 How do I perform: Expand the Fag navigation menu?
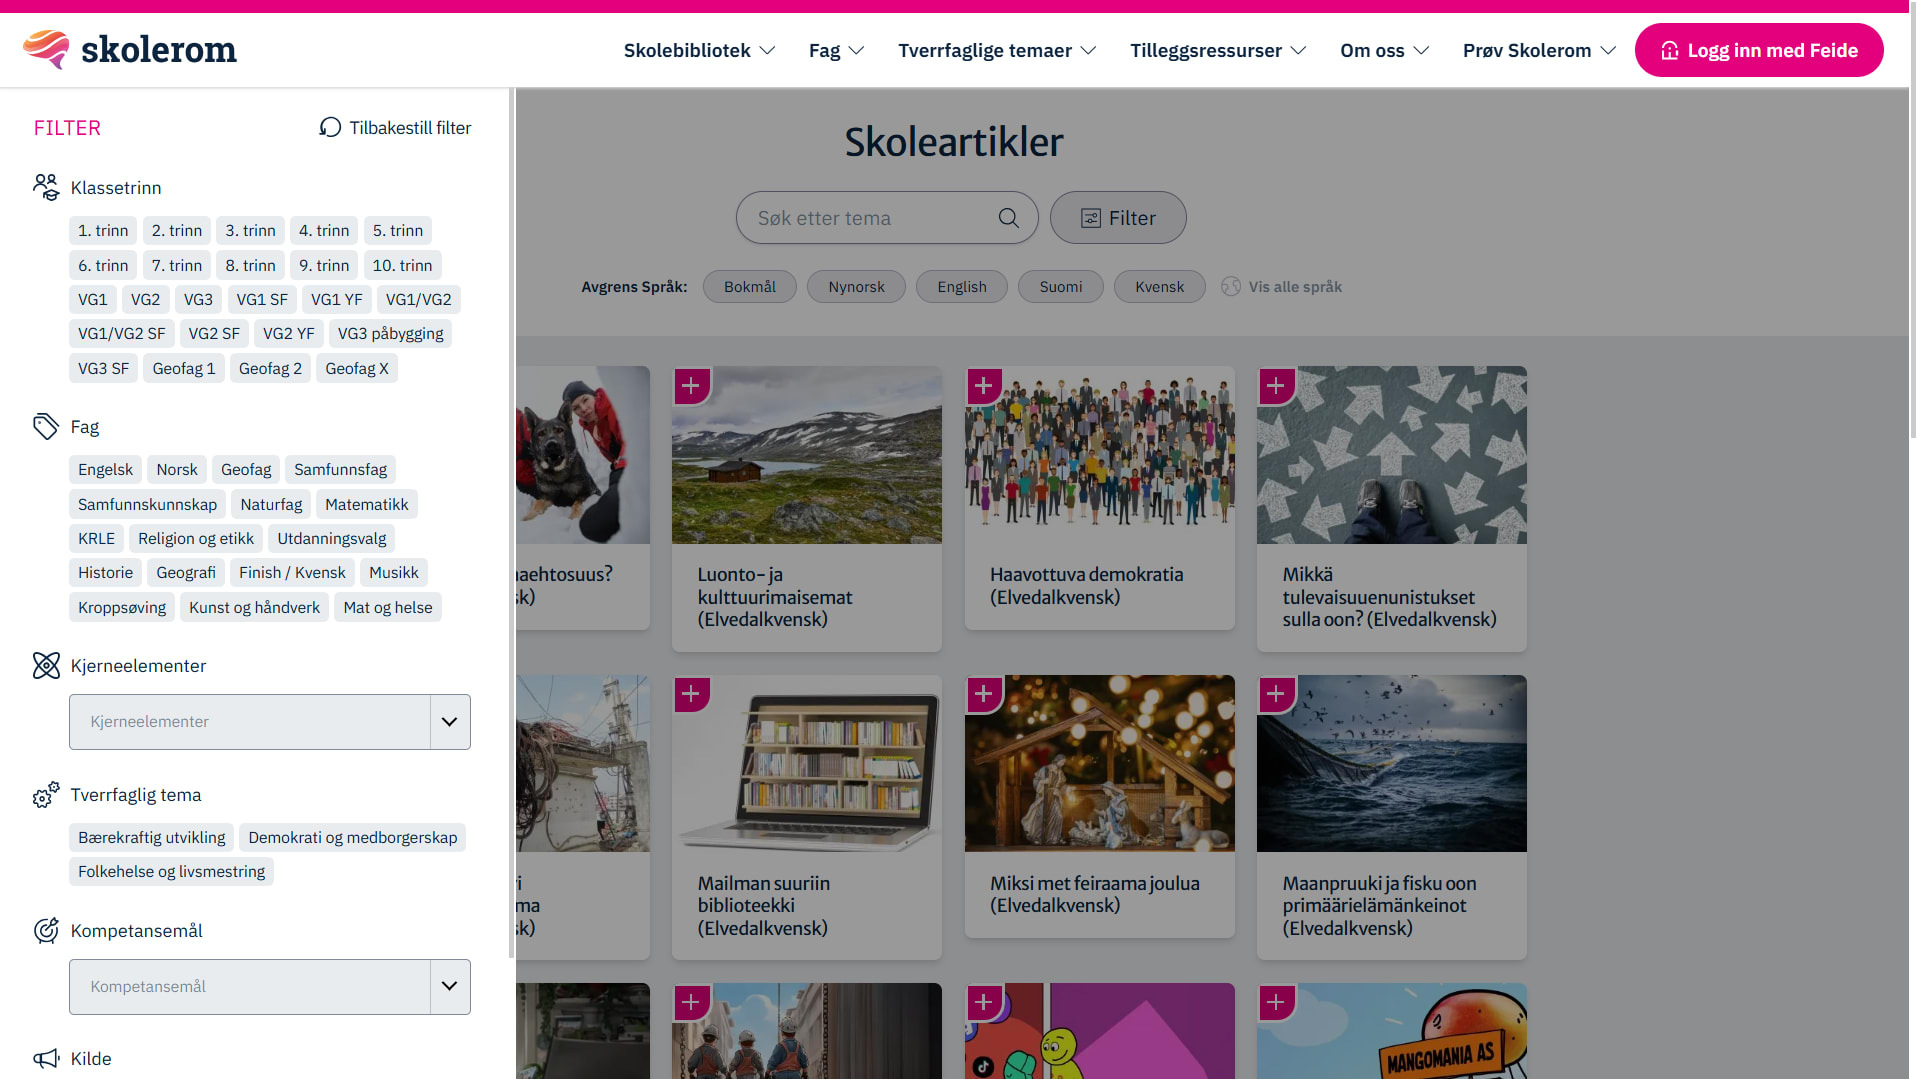click(836, 50)
